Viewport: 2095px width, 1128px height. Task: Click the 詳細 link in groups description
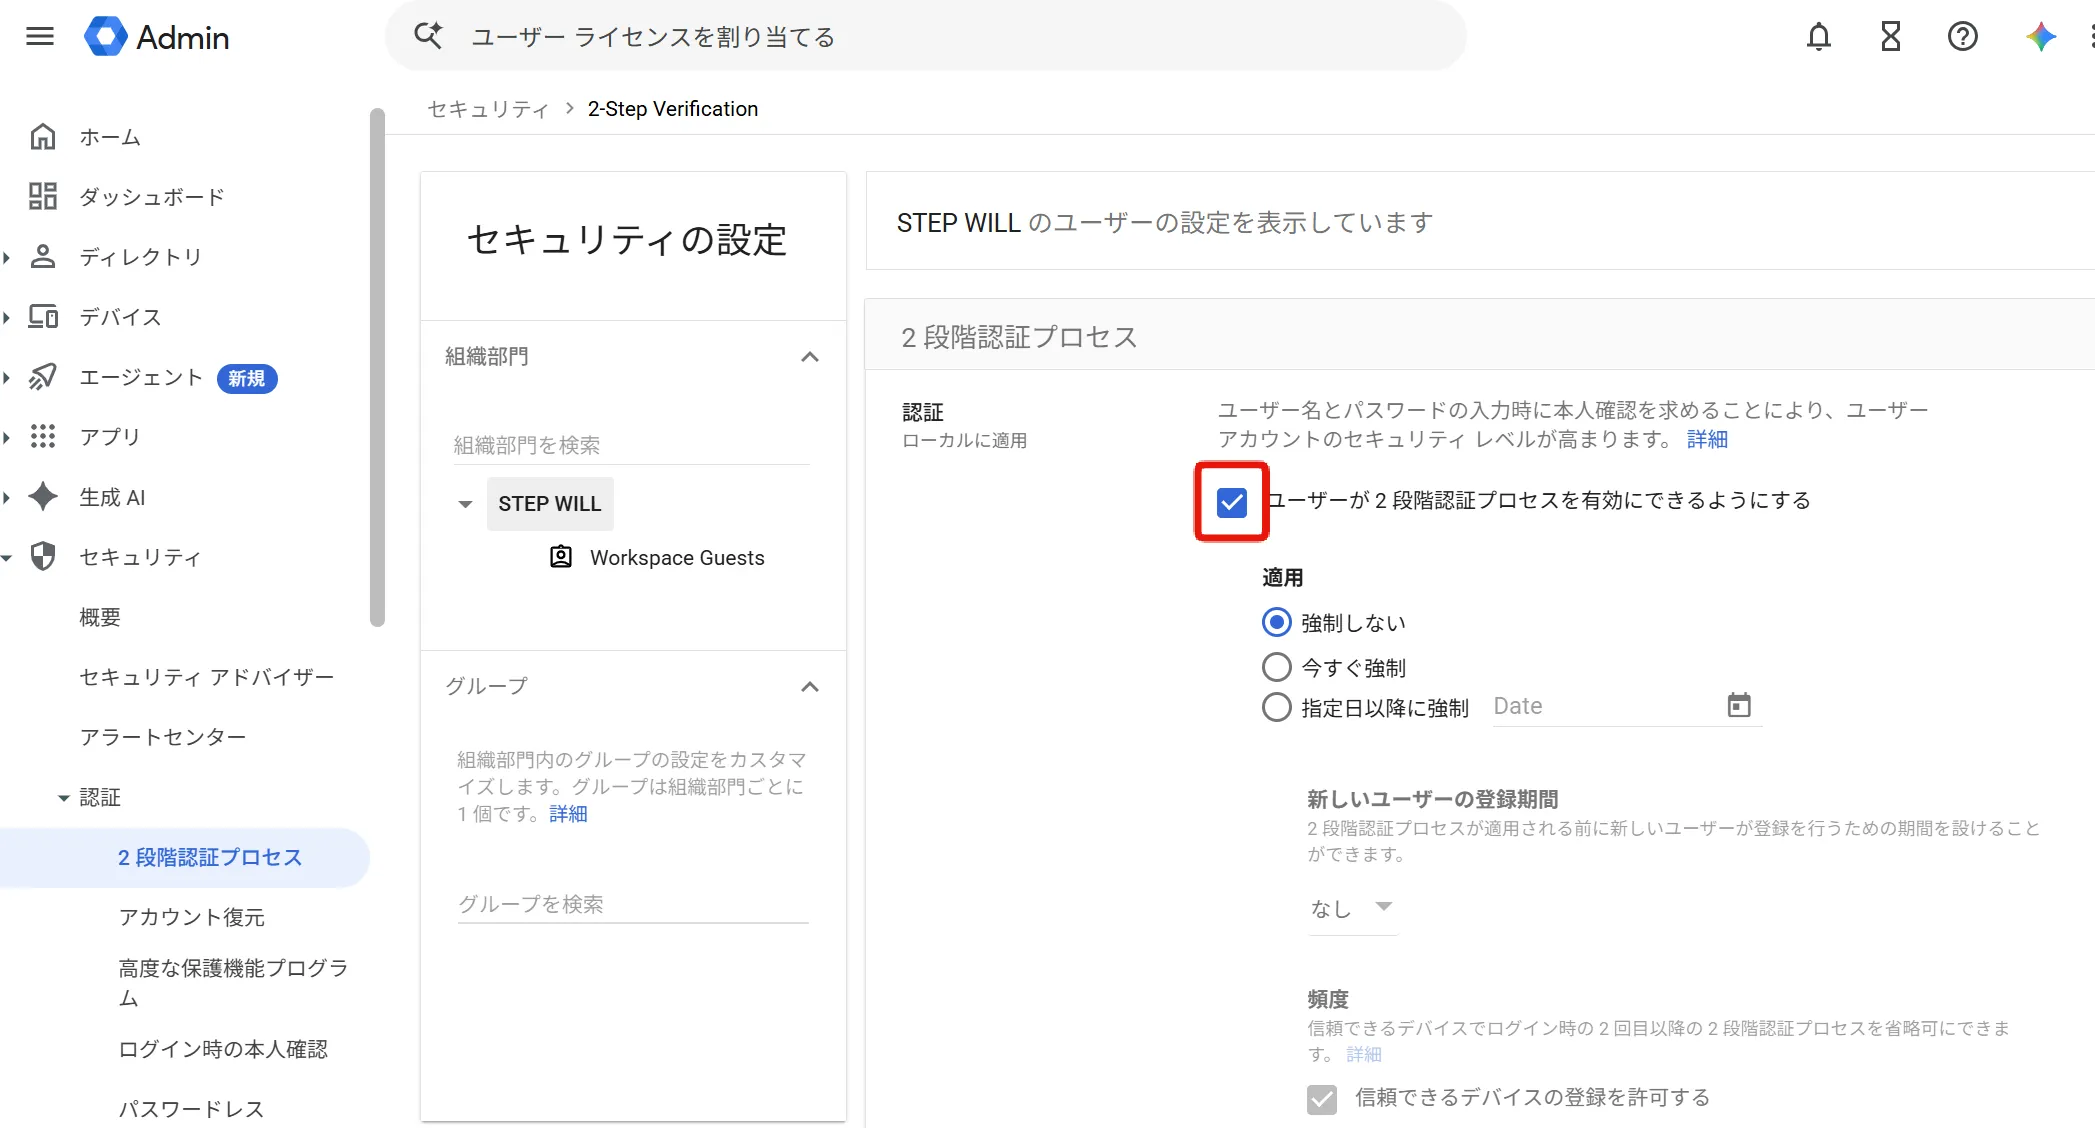coord(568,813)
